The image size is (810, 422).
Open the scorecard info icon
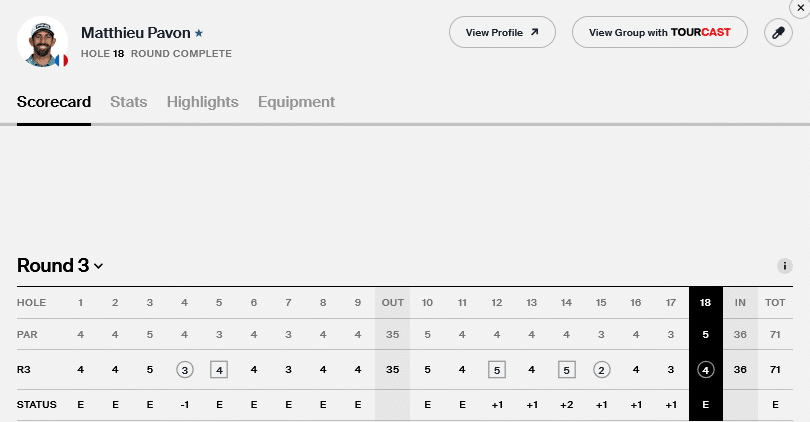click(785, 266)
